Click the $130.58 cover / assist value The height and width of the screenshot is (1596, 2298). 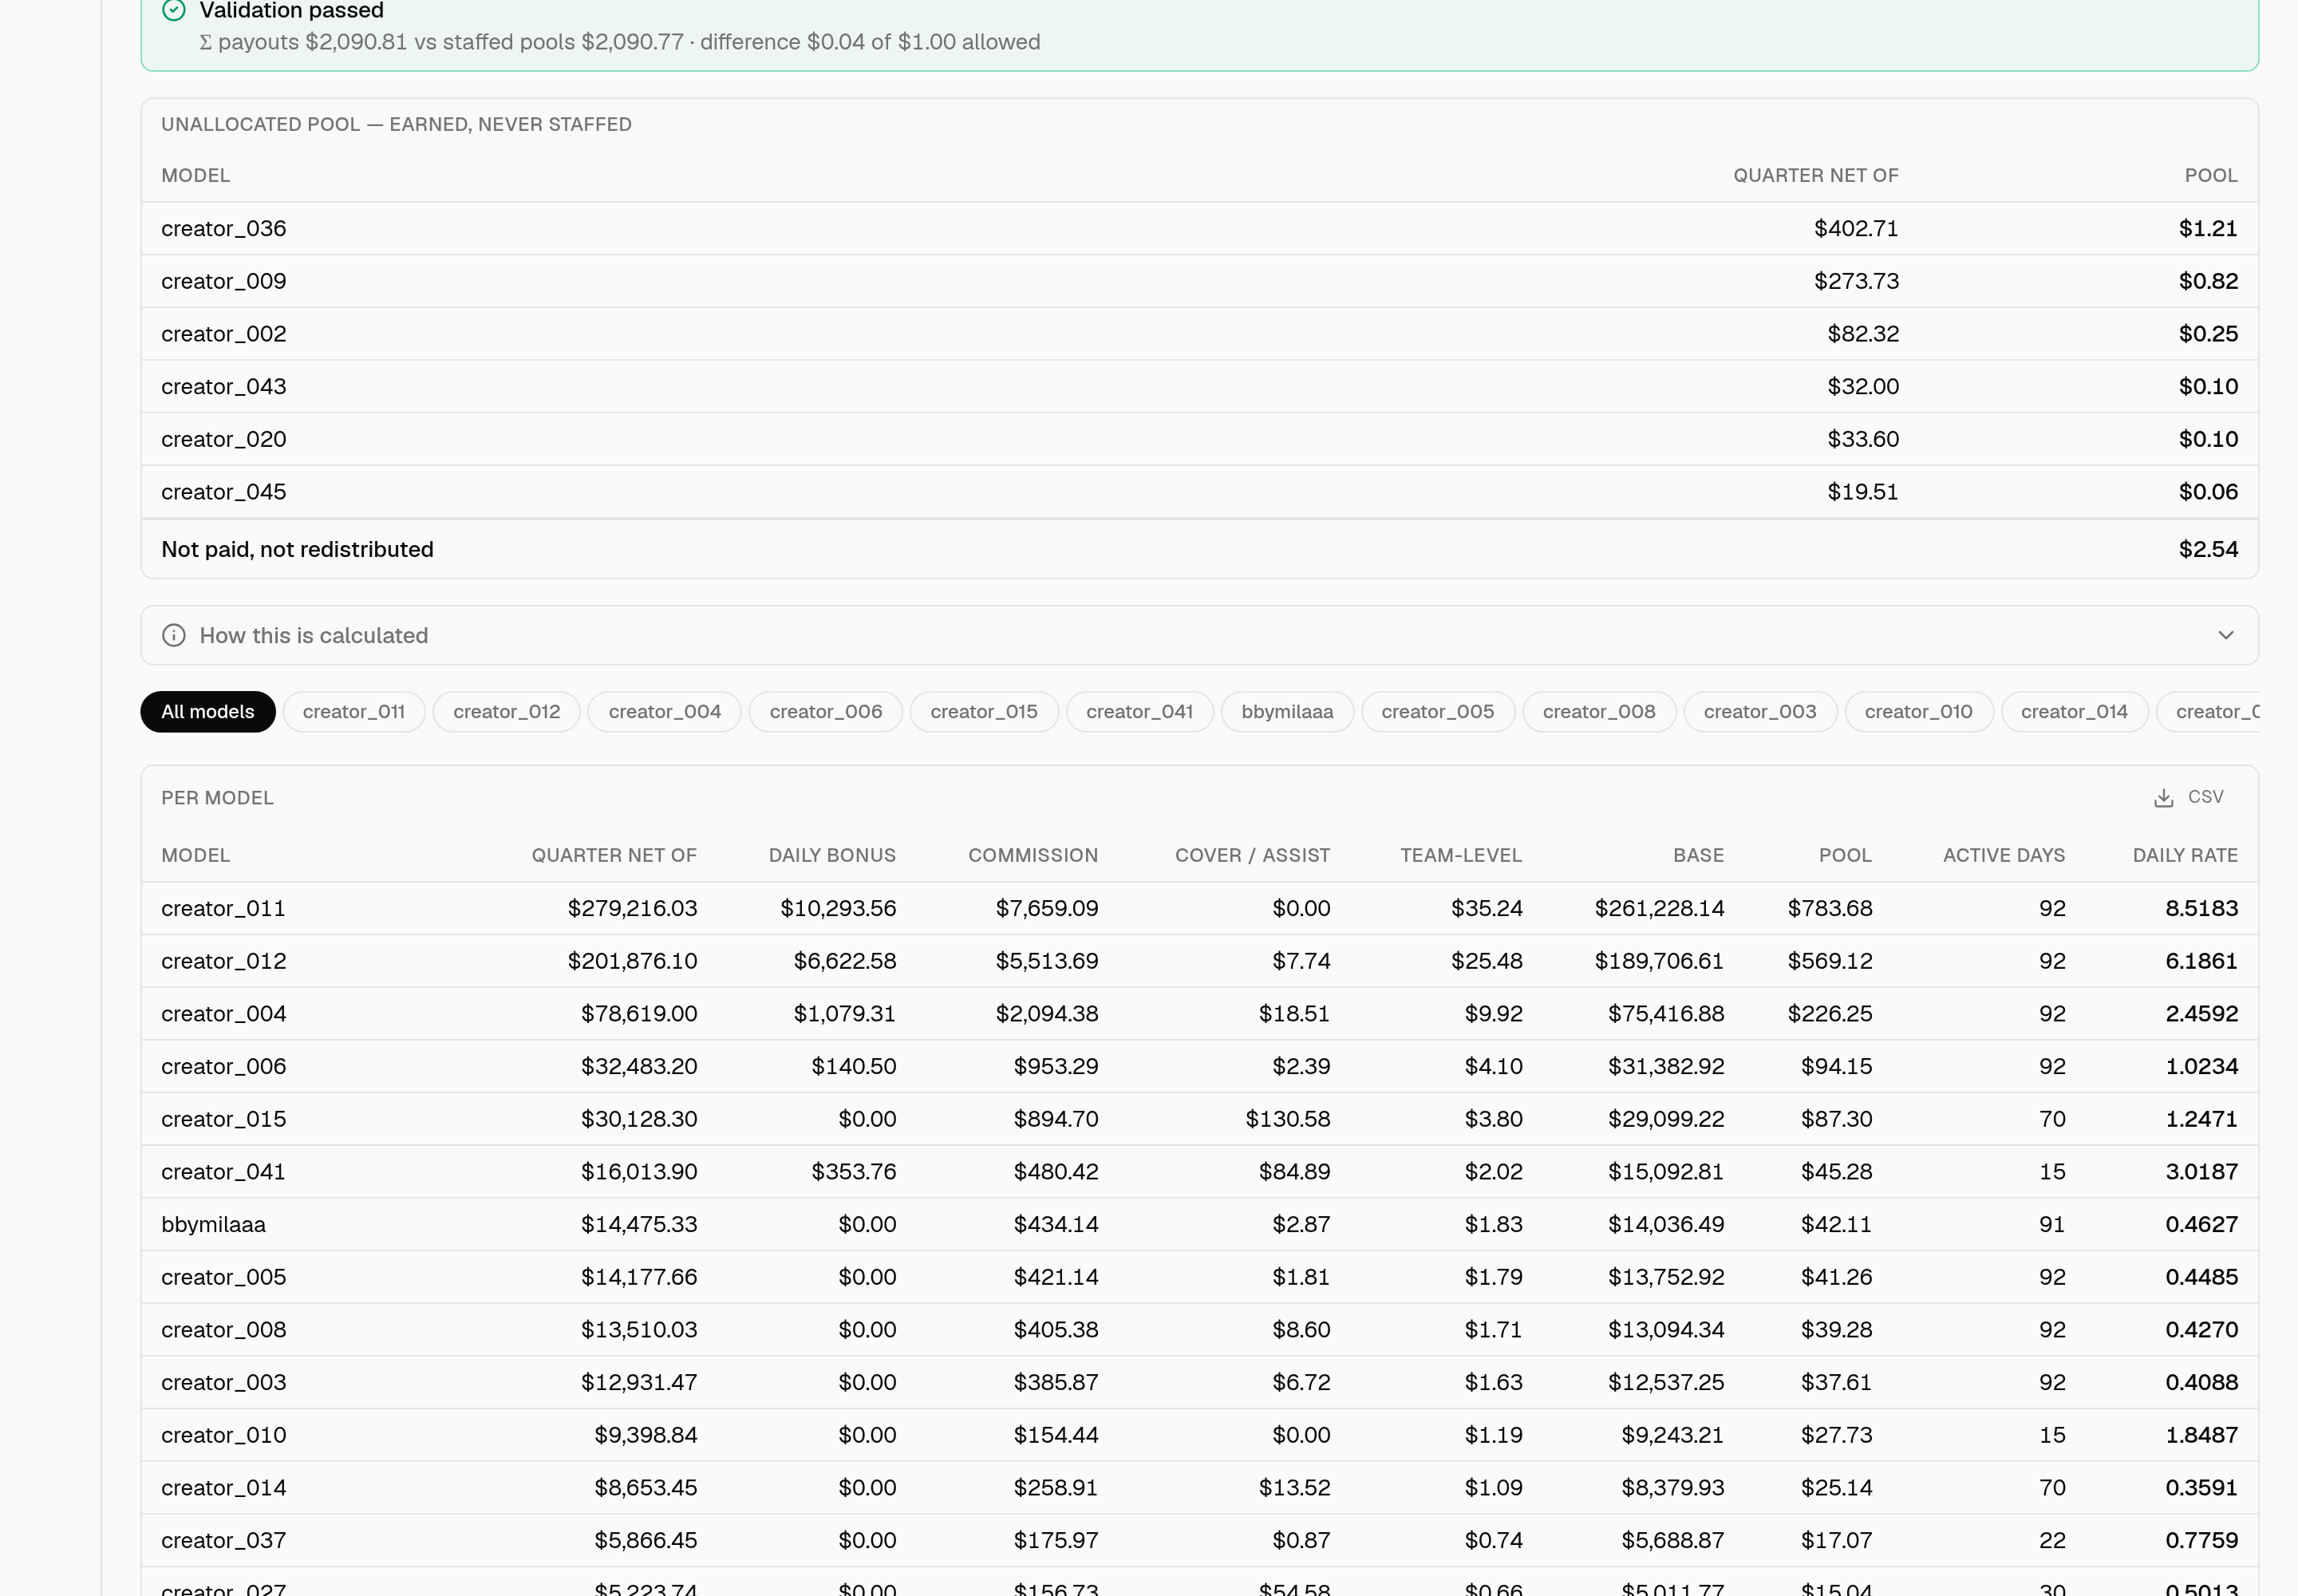coord(1288,1119)
